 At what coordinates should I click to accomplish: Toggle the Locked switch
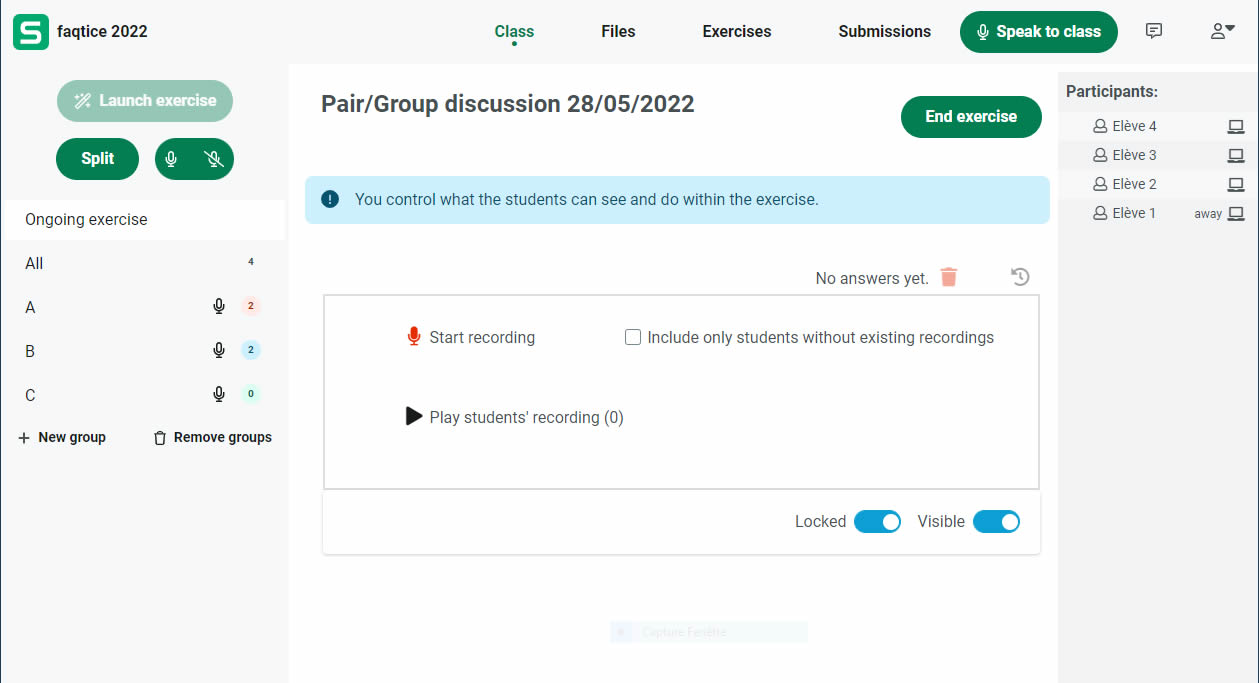tap(877, 522)
